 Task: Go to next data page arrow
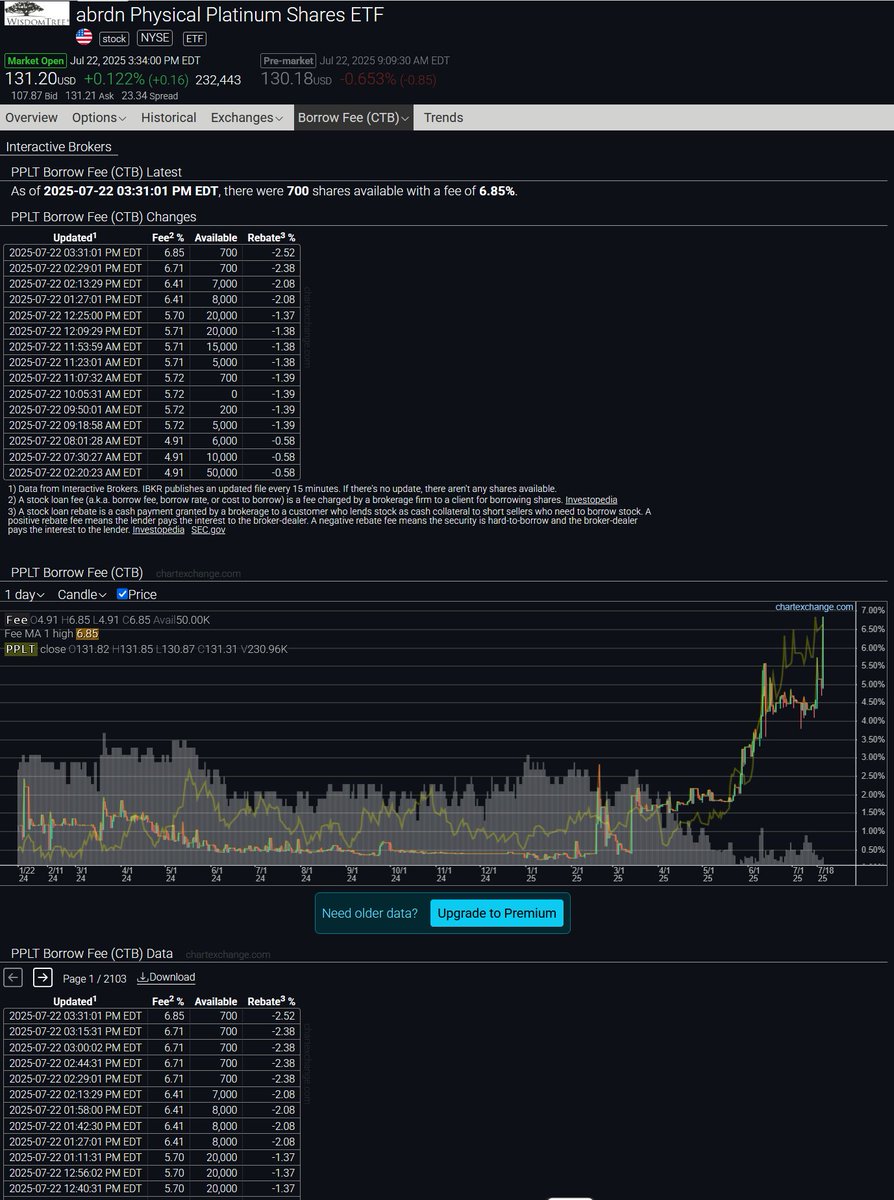(43, 978)
